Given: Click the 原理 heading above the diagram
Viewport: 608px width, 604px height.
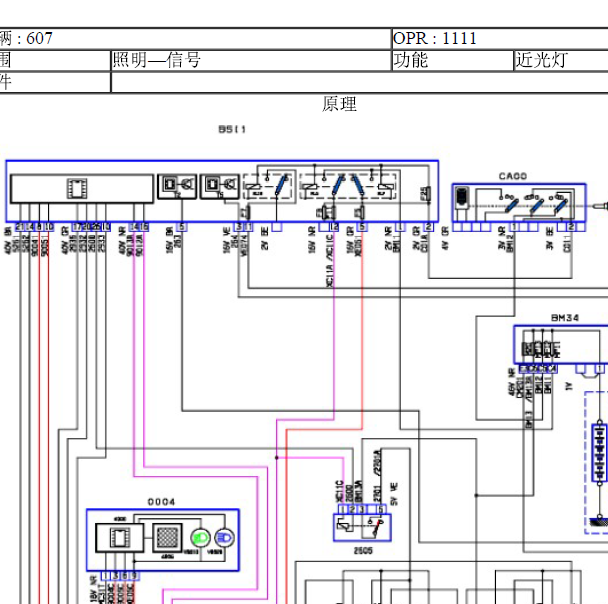Looking at the screenshot, I should 339,104.
